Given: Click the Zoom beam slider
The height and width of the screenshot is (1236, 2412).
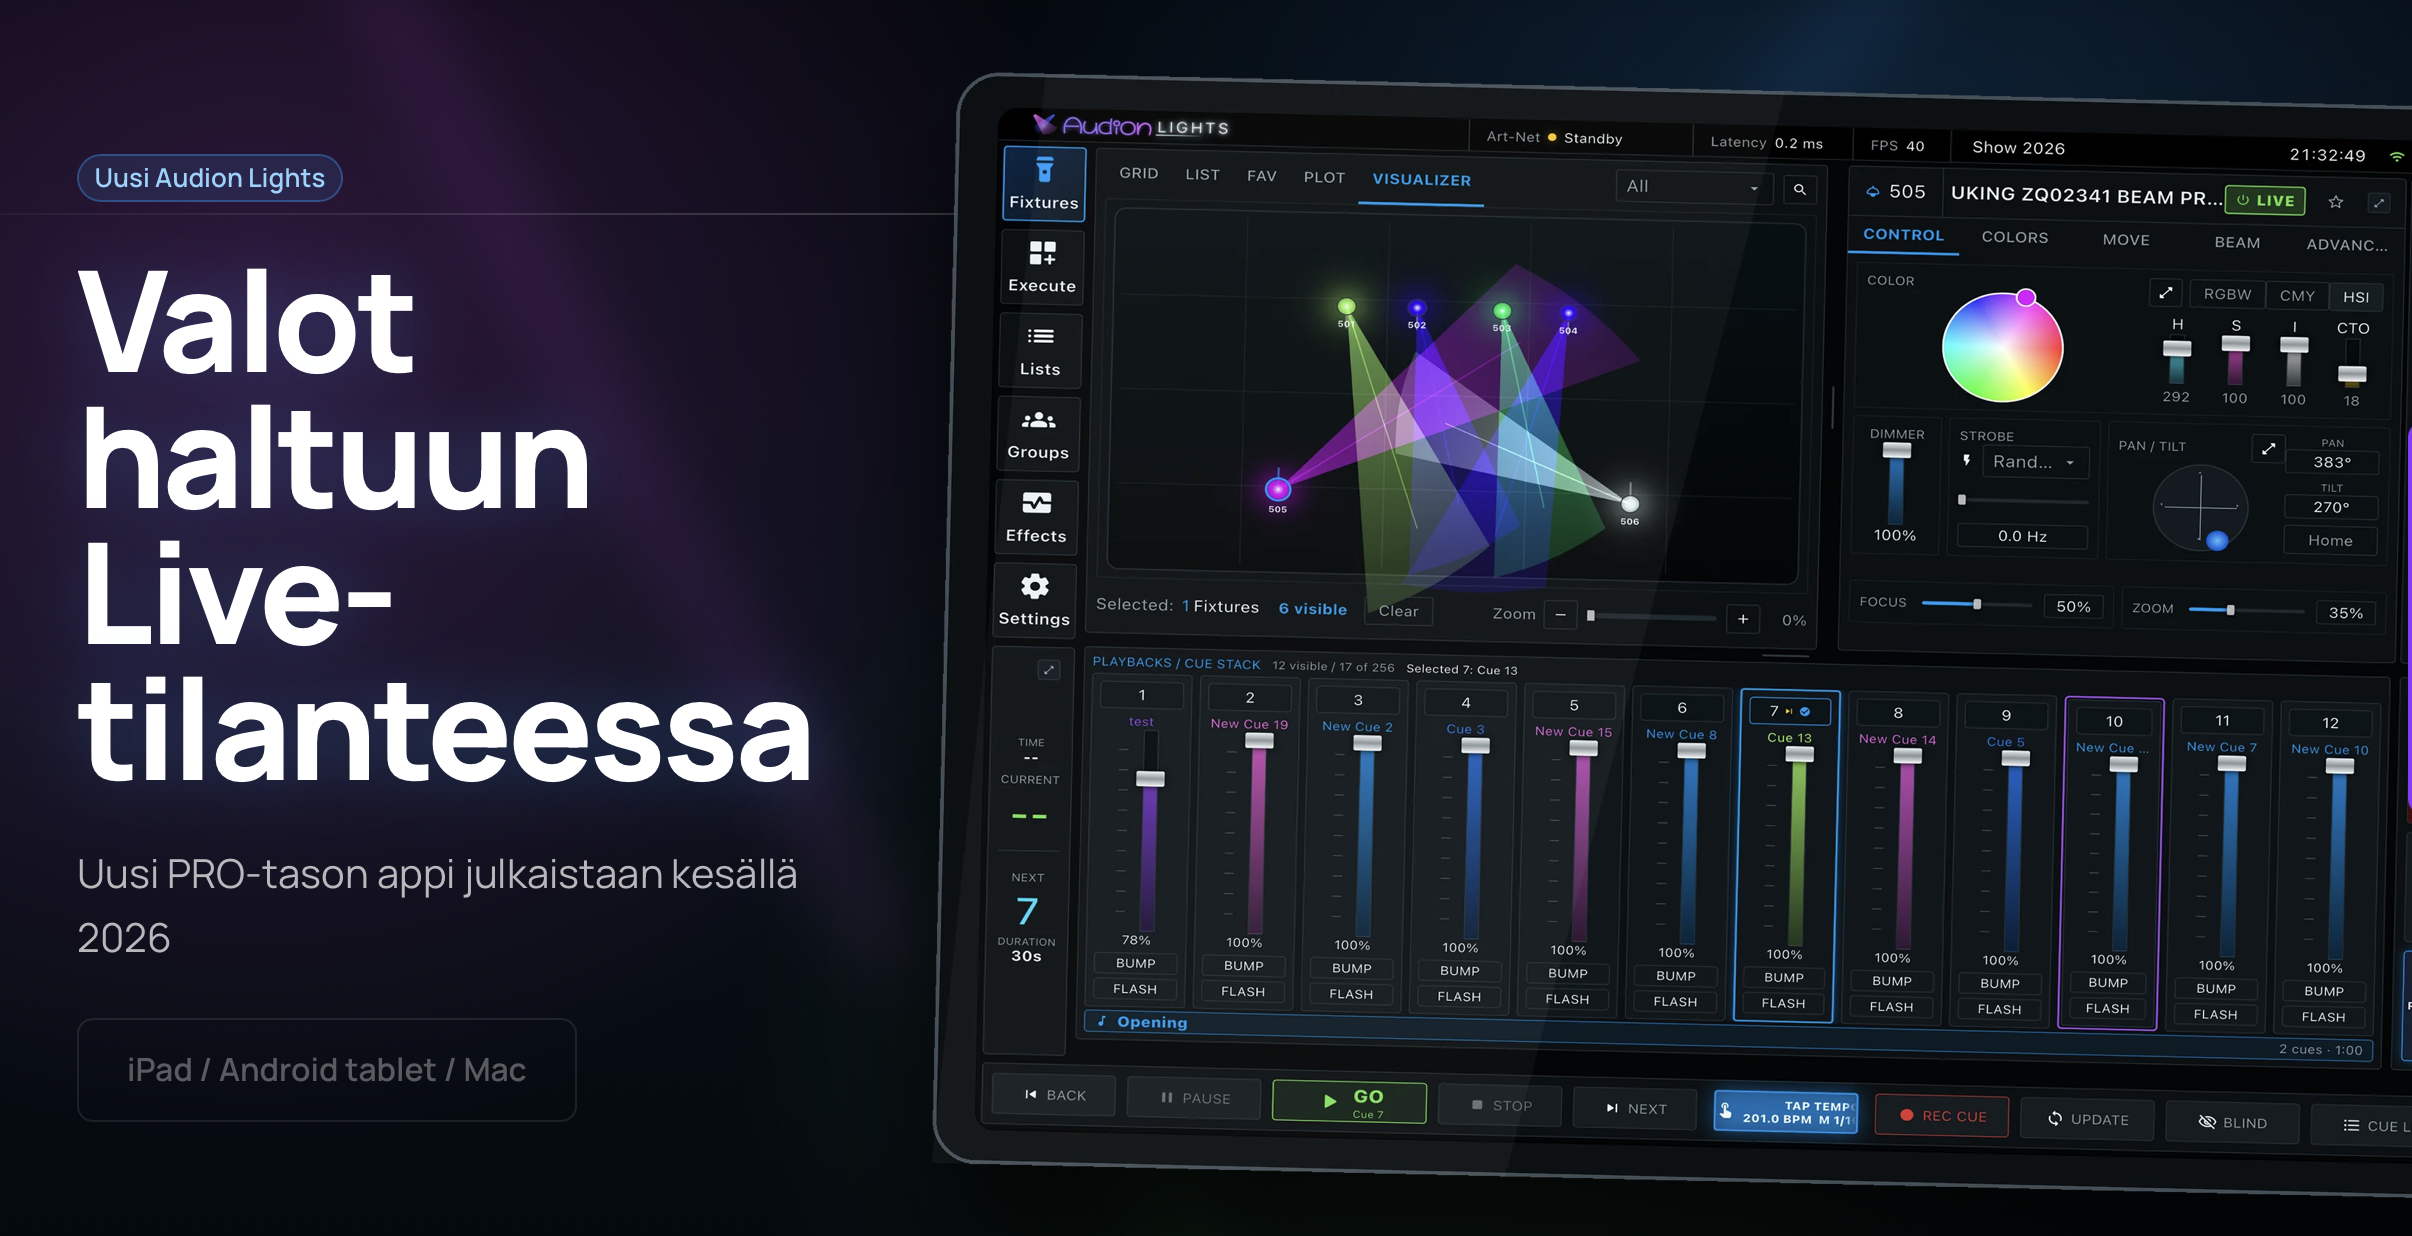Looking at the screenshot, I should click(2246, 610).
